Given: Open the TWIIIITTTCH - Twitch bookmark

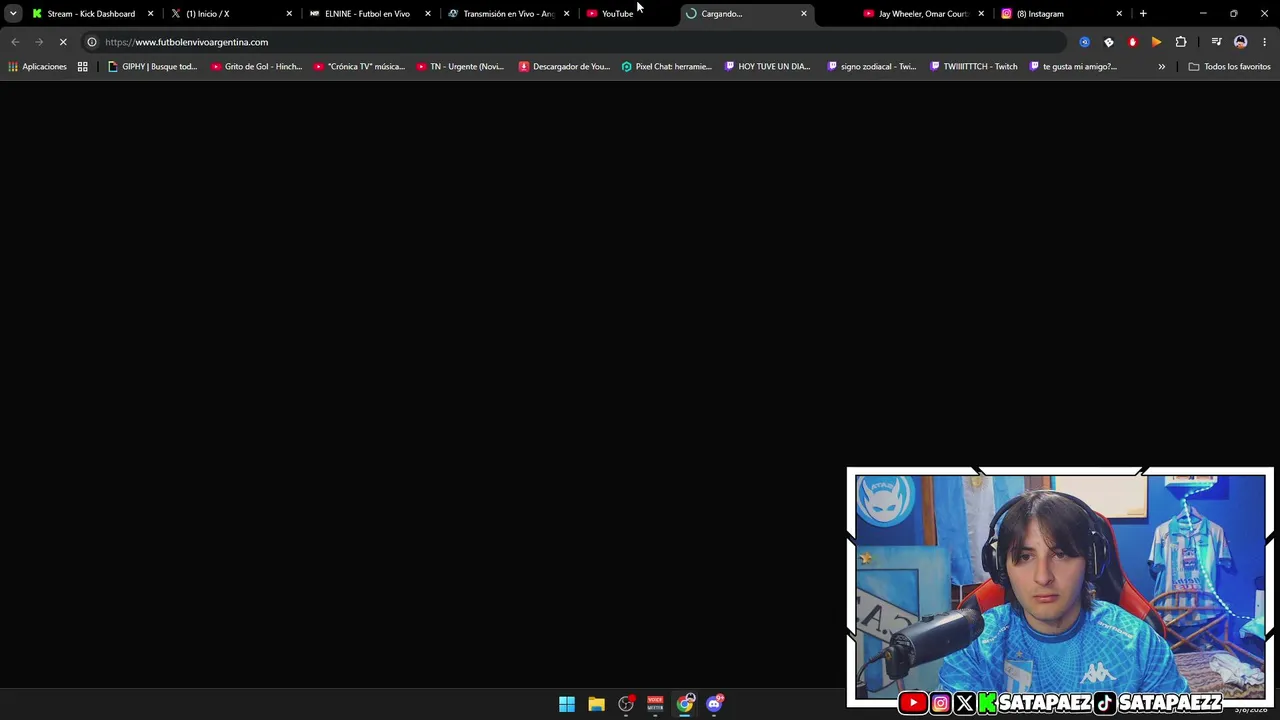Looking at the screenshot, I should click(x=974, y=67).
